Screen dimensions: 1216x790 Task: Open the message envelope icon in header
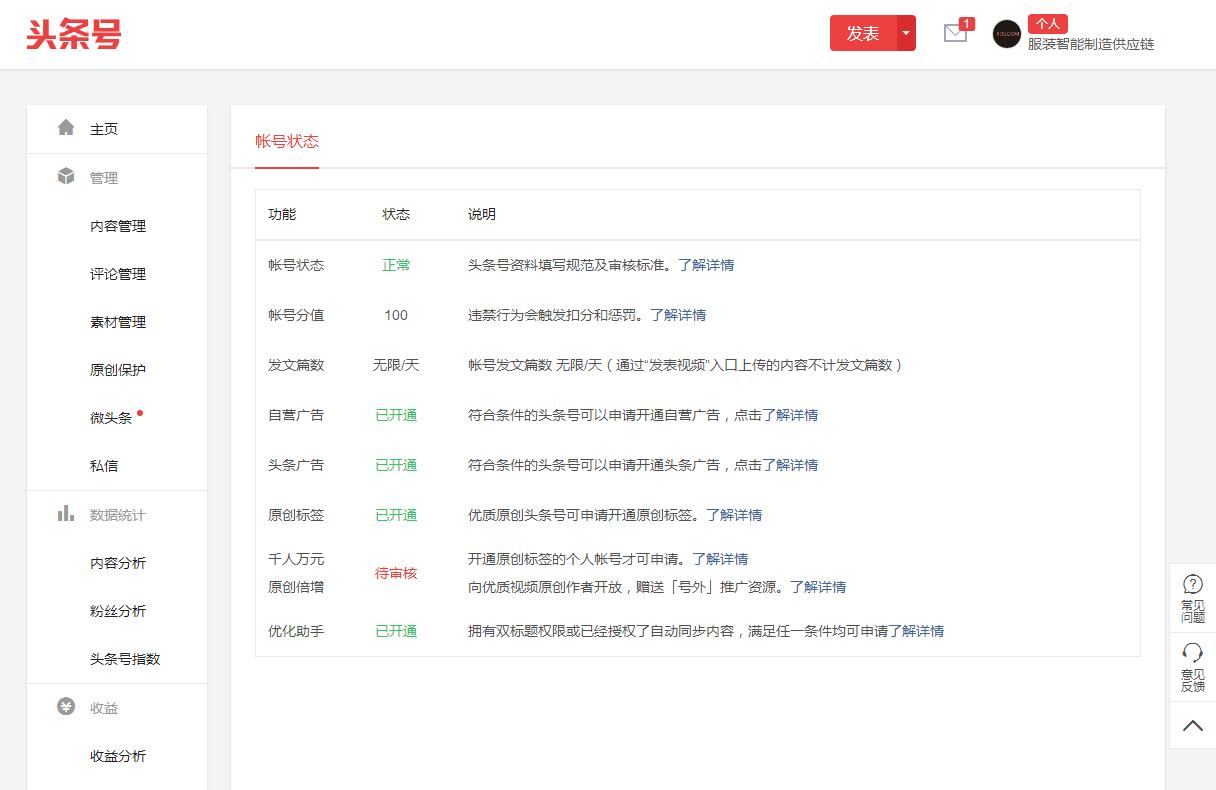953,35
